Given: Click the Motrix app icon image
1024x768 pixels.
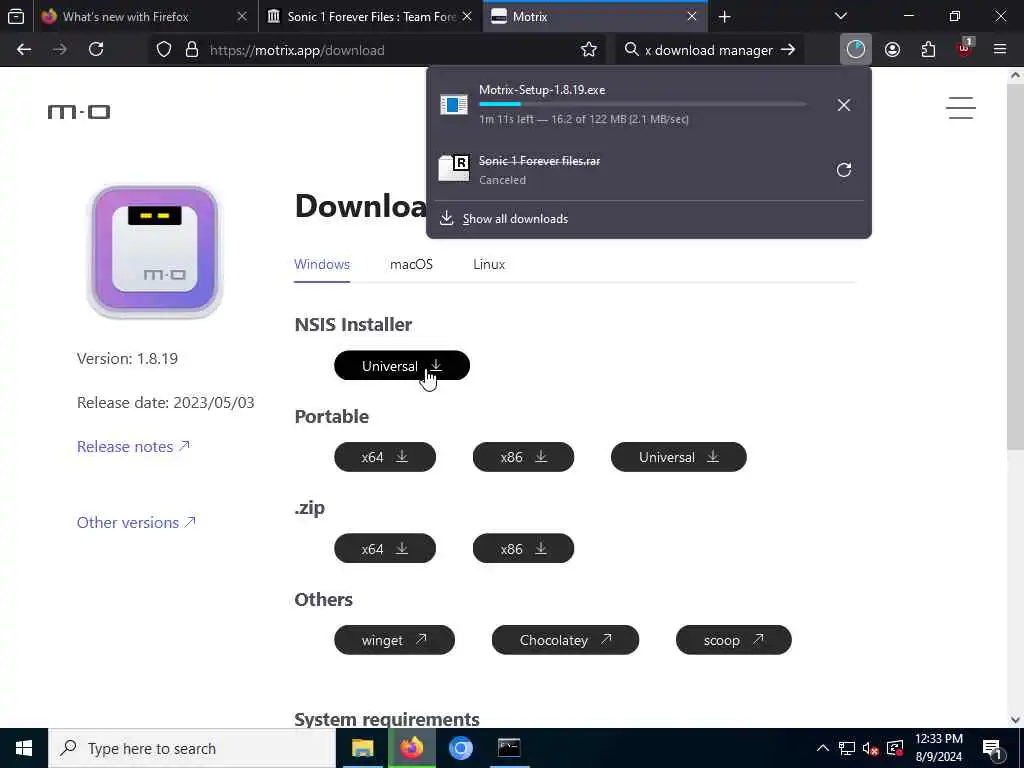Looking at the screenshot, I should click(x=155, y=251).
